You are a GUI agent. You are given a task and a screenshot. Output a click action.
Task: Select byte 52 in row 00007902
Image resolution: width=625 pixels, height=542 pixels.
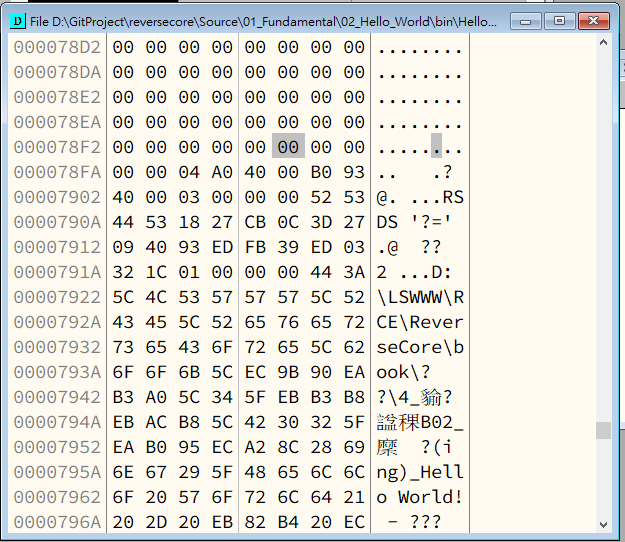[x=321, y=197]
